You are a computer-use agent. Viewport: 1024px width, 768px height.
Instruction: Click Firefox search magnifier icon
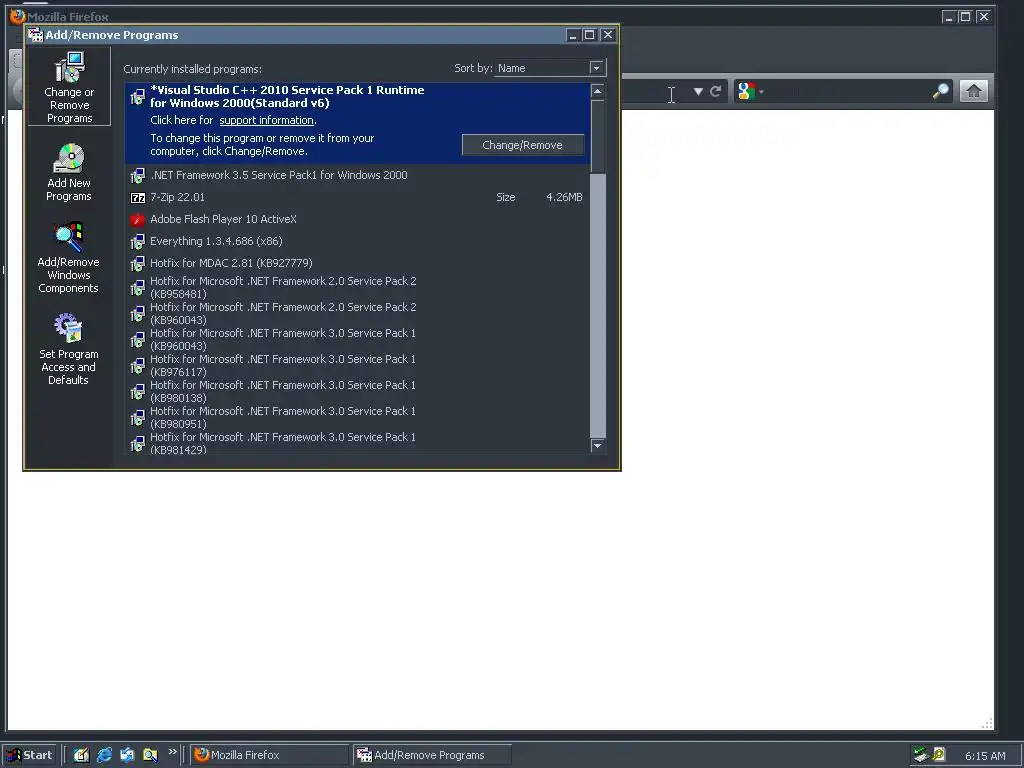941,91
